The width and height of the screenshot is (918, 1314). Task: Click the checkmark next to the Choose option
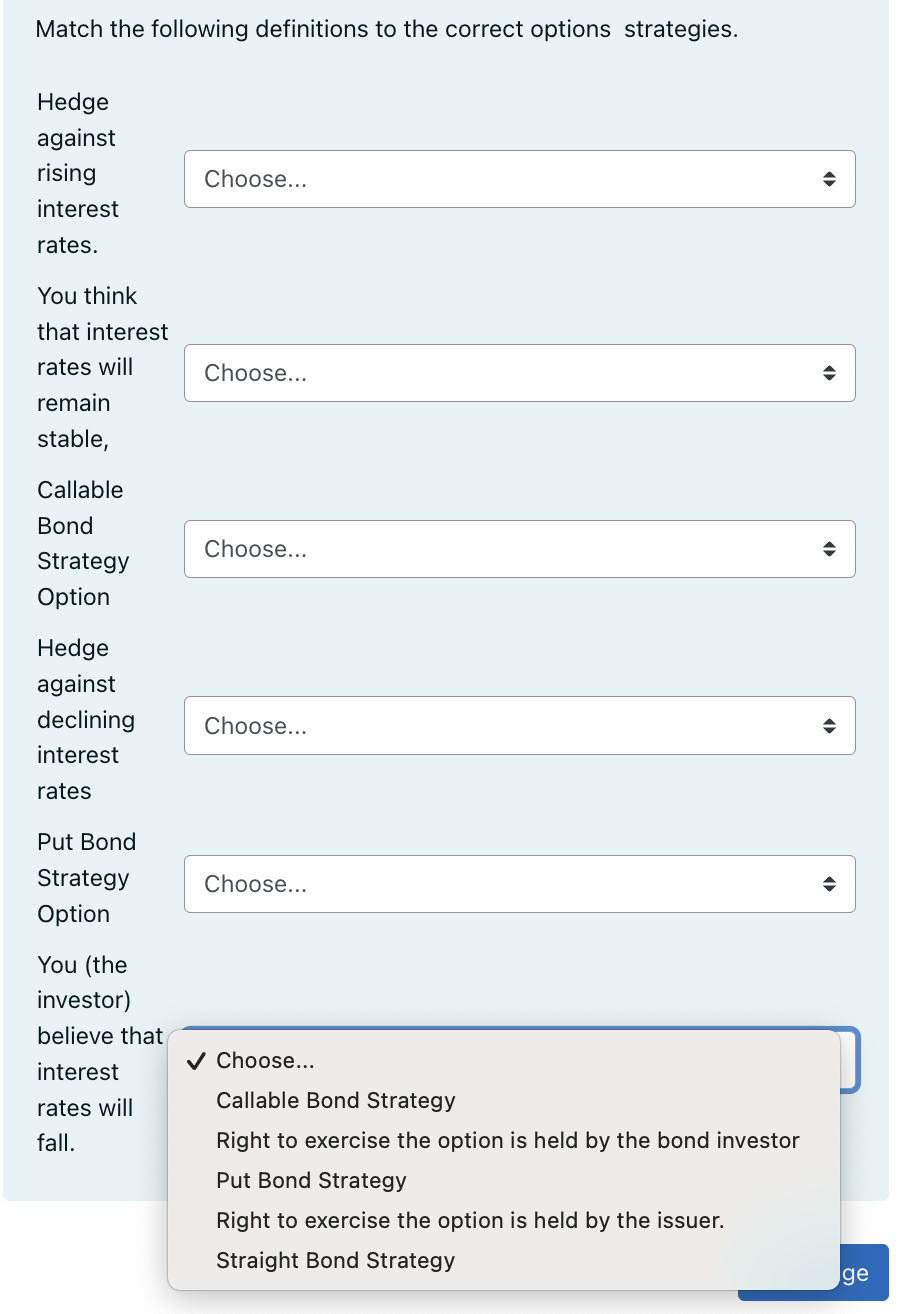(x=196, y=1060)
